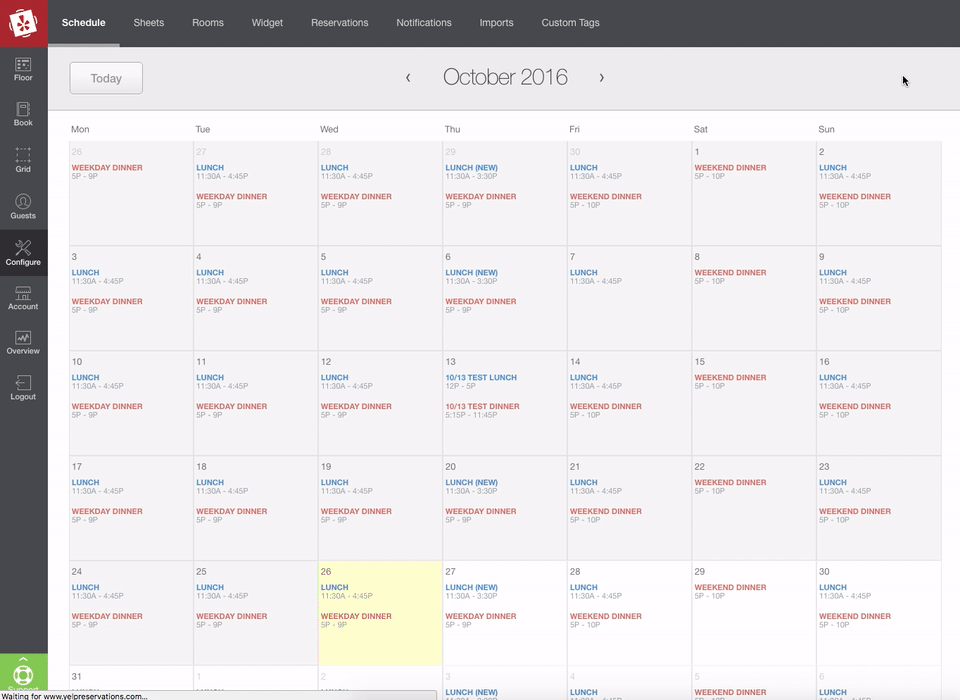This screenshot has height=700, width=960.
Task: Switch to the Reservations tab
Action: 340,23
